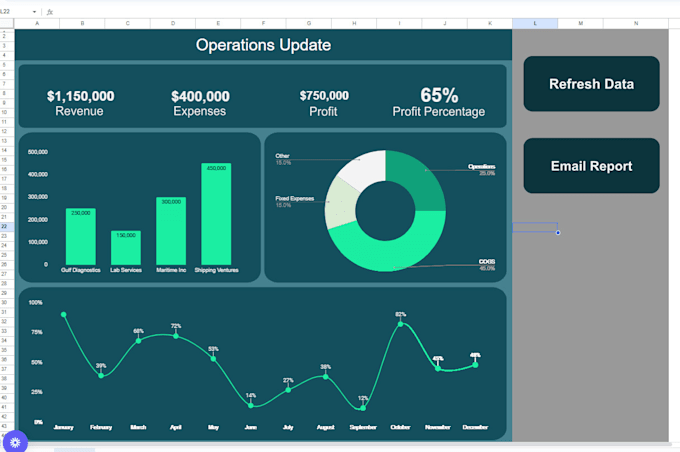680x452 pixels.
Task: Click the January data point
Action: click(x=64, y=314)
